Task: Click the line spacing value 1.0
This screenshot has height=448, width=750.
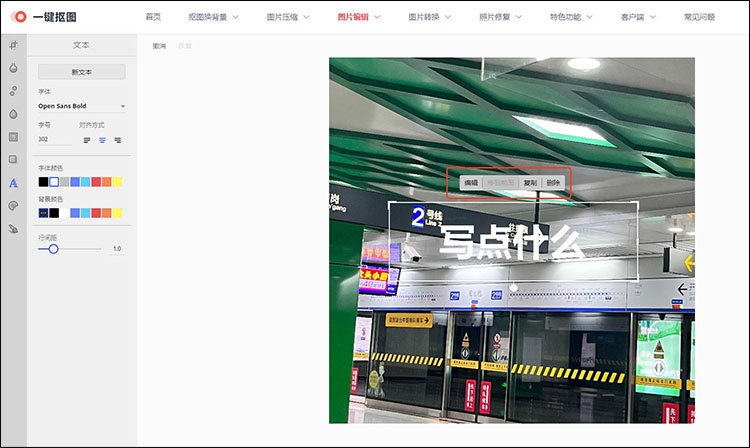Action: click(x=117, y=249)
